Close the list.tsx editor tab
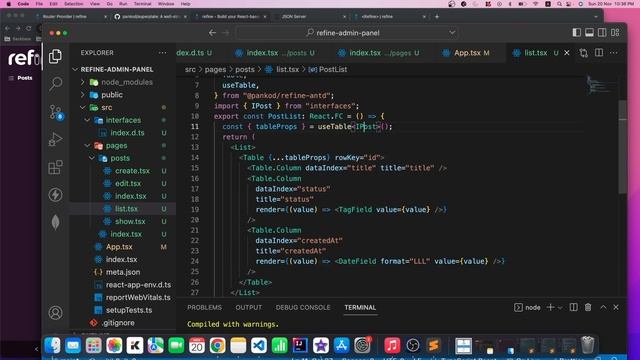 pyautogui.click(x=567, y=53)
